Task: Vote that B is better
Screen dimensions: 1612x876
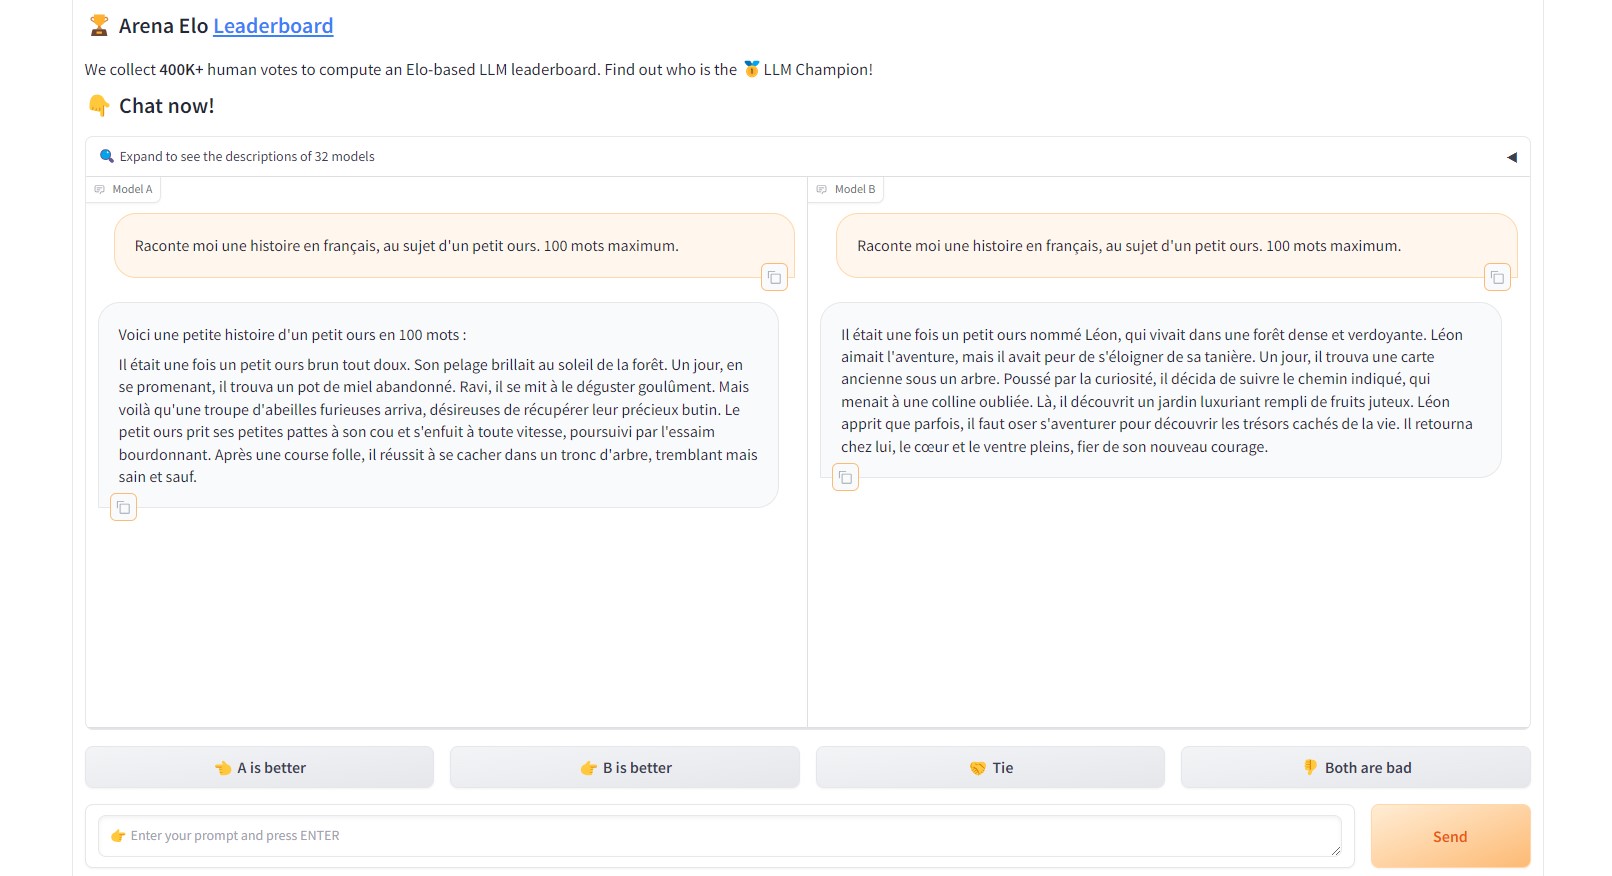Action: click(x=625, y=768)
